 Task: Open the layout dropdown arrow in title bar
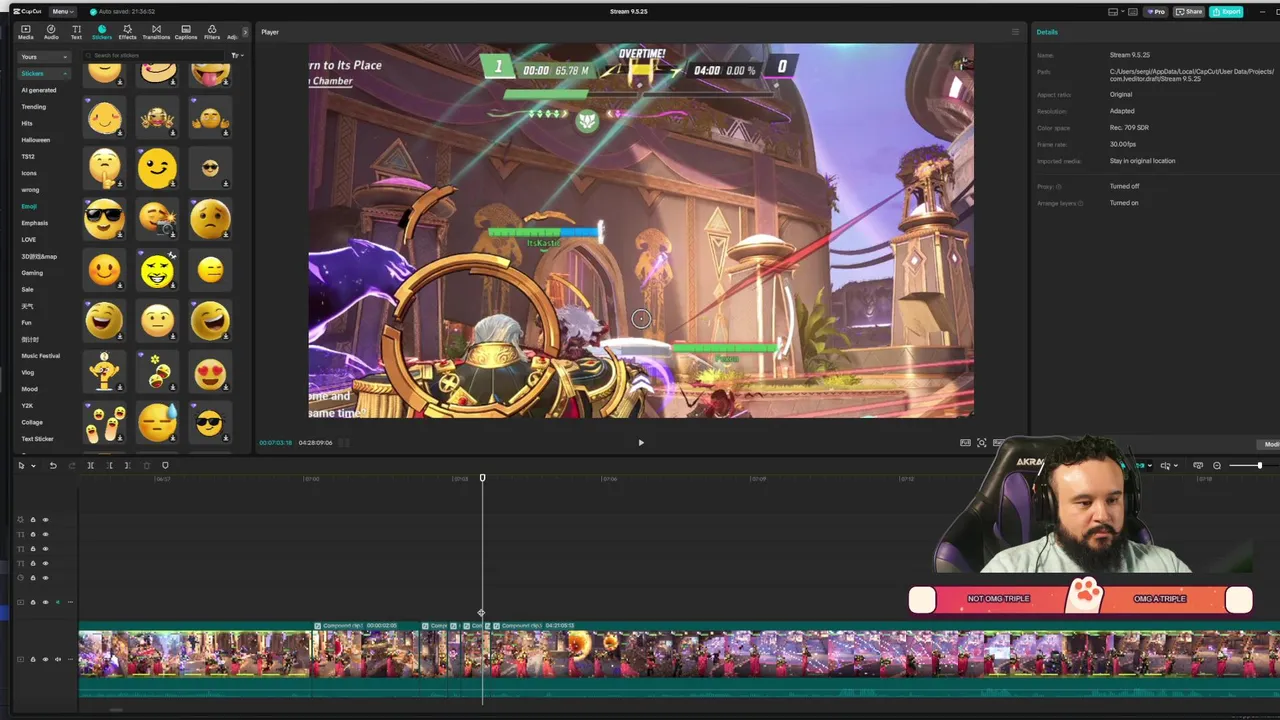click(1122, 12)
